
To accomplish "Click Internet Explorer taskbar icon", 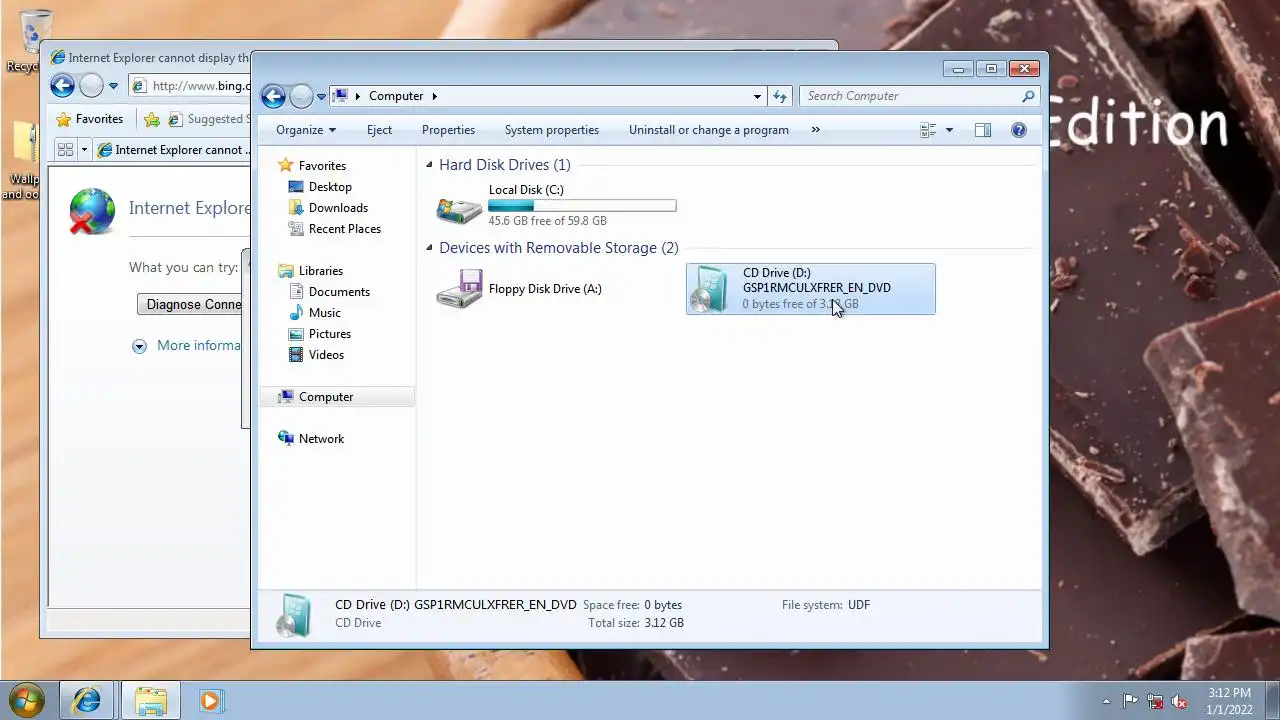I will 87,701.
